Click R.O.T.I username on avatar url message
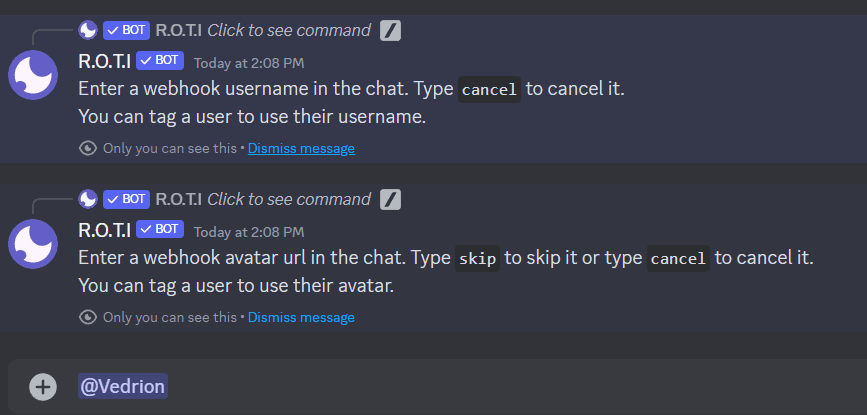Viewport: 867px width, 415px height. tap(105, 229)
